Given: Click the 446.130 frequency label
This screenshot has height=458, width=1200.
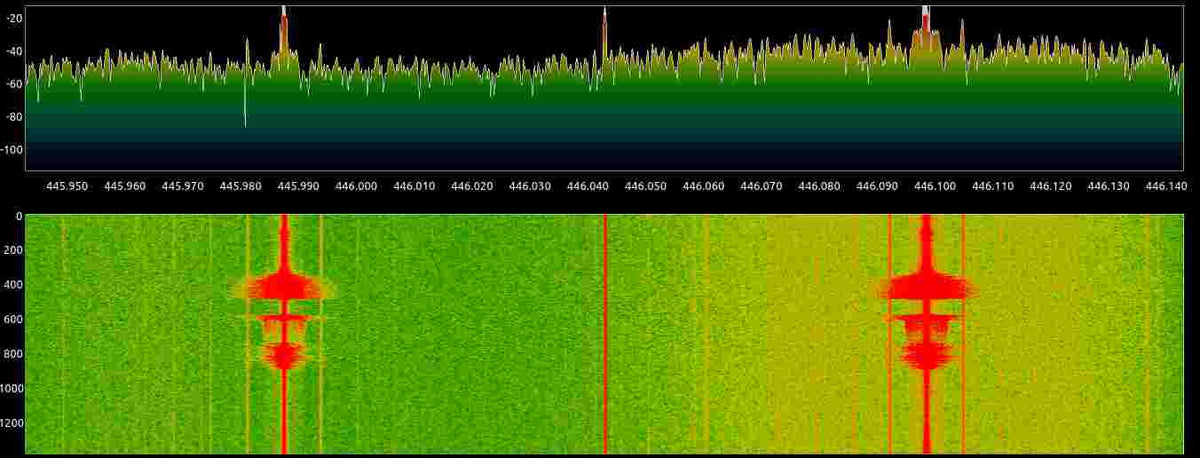Looking at the screenshot, I should tap(1109, 186).
